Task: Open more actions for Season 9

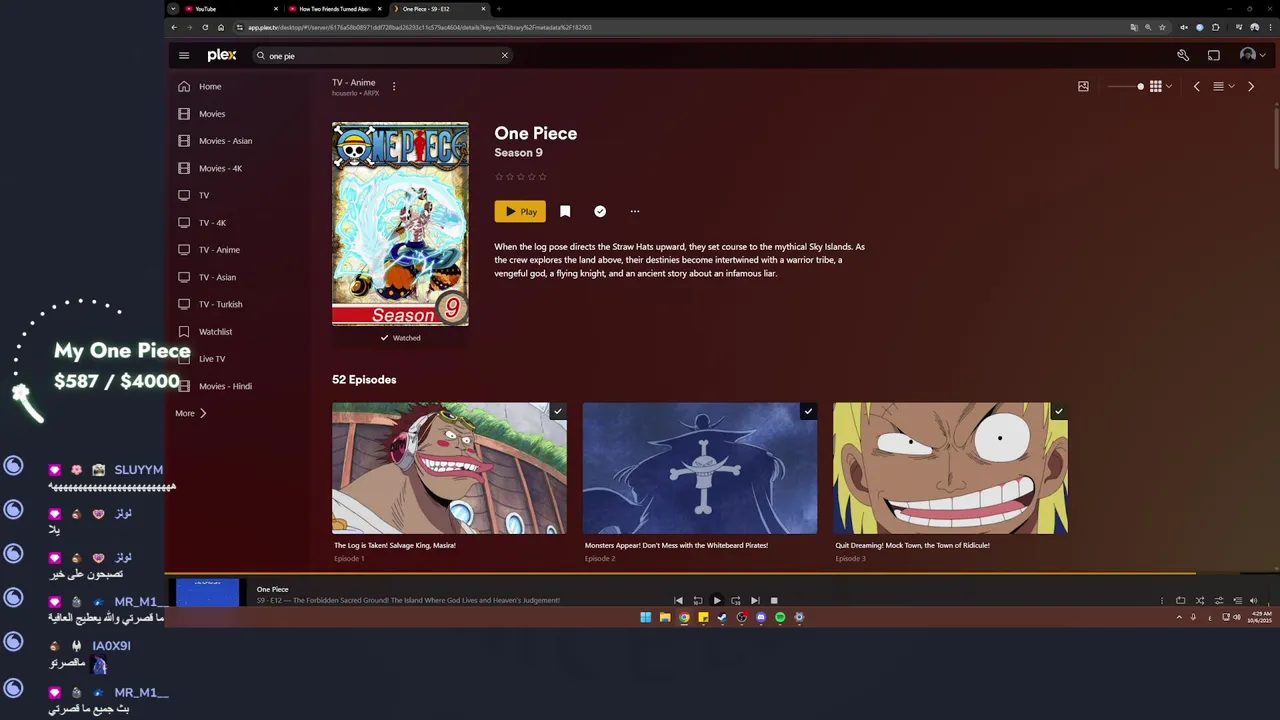Action: [x=635, y=211]
